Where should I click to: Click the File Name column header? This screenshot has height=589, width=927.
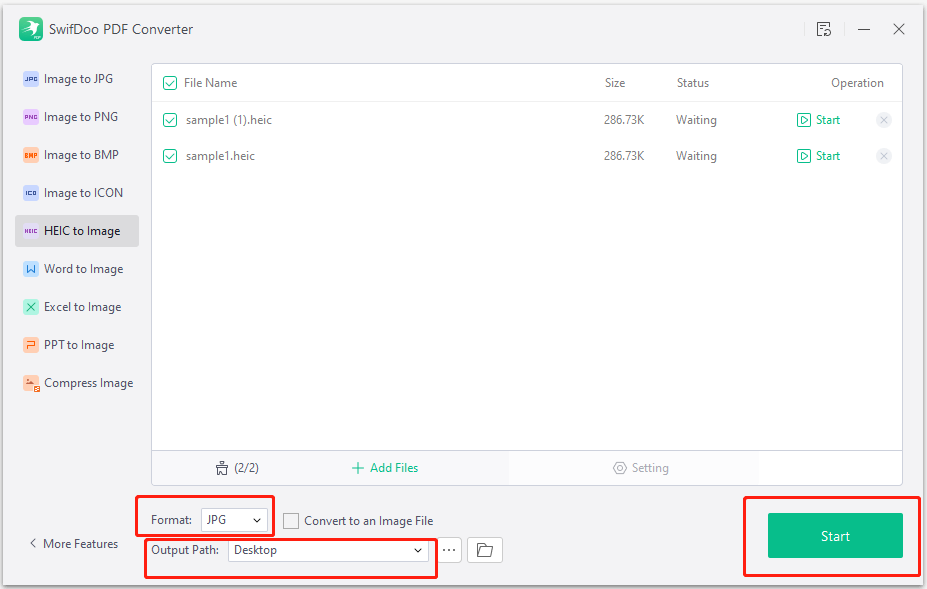pyautogui.click(x=210, y=83)
